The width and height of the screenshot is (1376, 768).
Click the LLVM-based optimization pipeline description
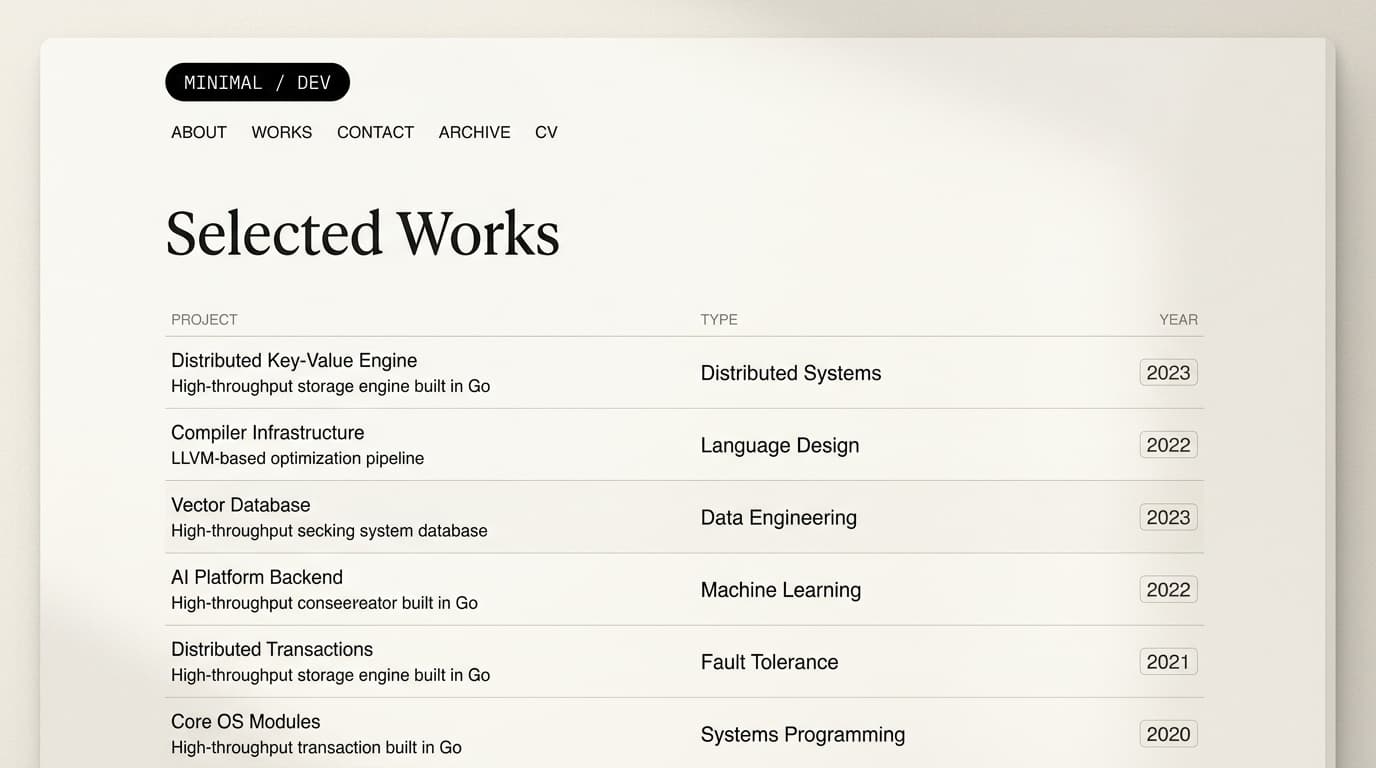pyautogui.click(x=298, y=458)
